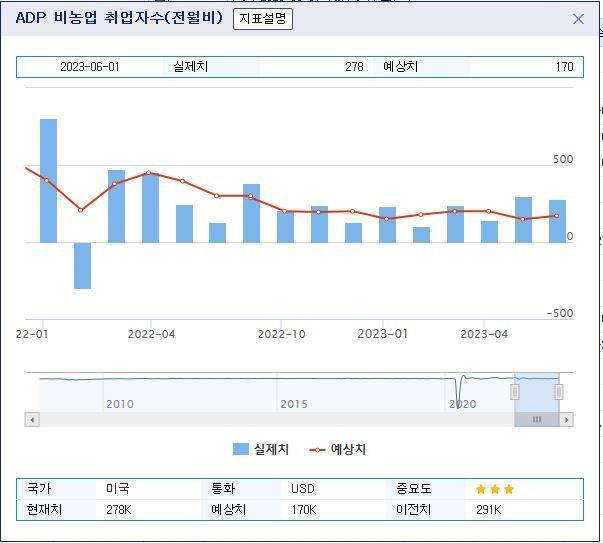This screenshot has height=543, width=603.
Task: Click the last bar at the chart's right edge
Action: pos(557,221)
